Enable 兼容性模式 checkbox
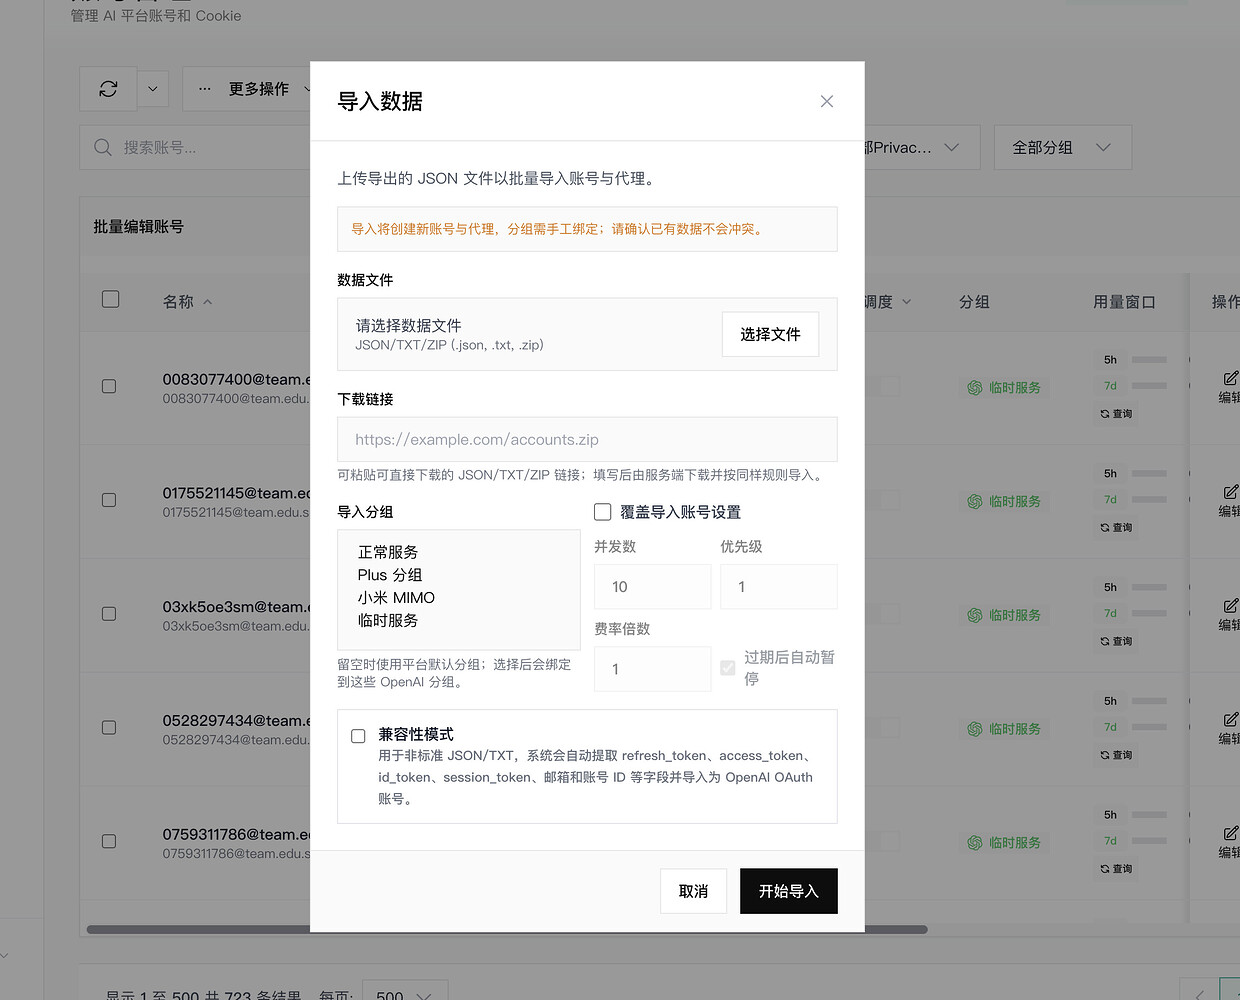Viewport: 1240px width, 1000px height. pyautogui.click(x=358, y=736)
